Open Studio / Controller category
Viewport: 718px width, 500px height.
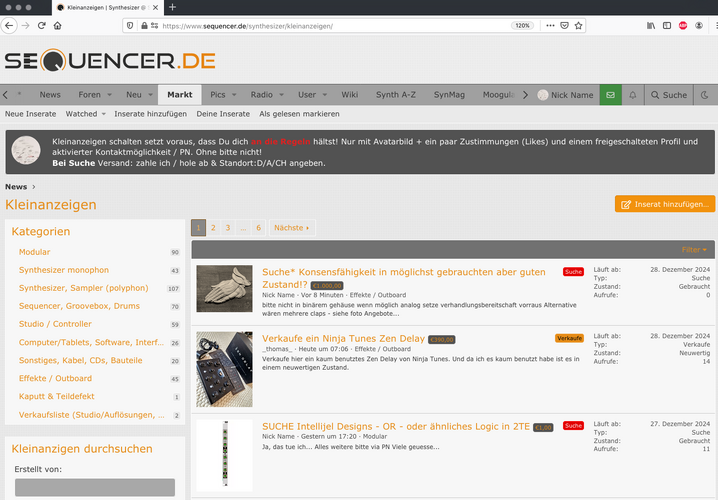coord(55,324)
